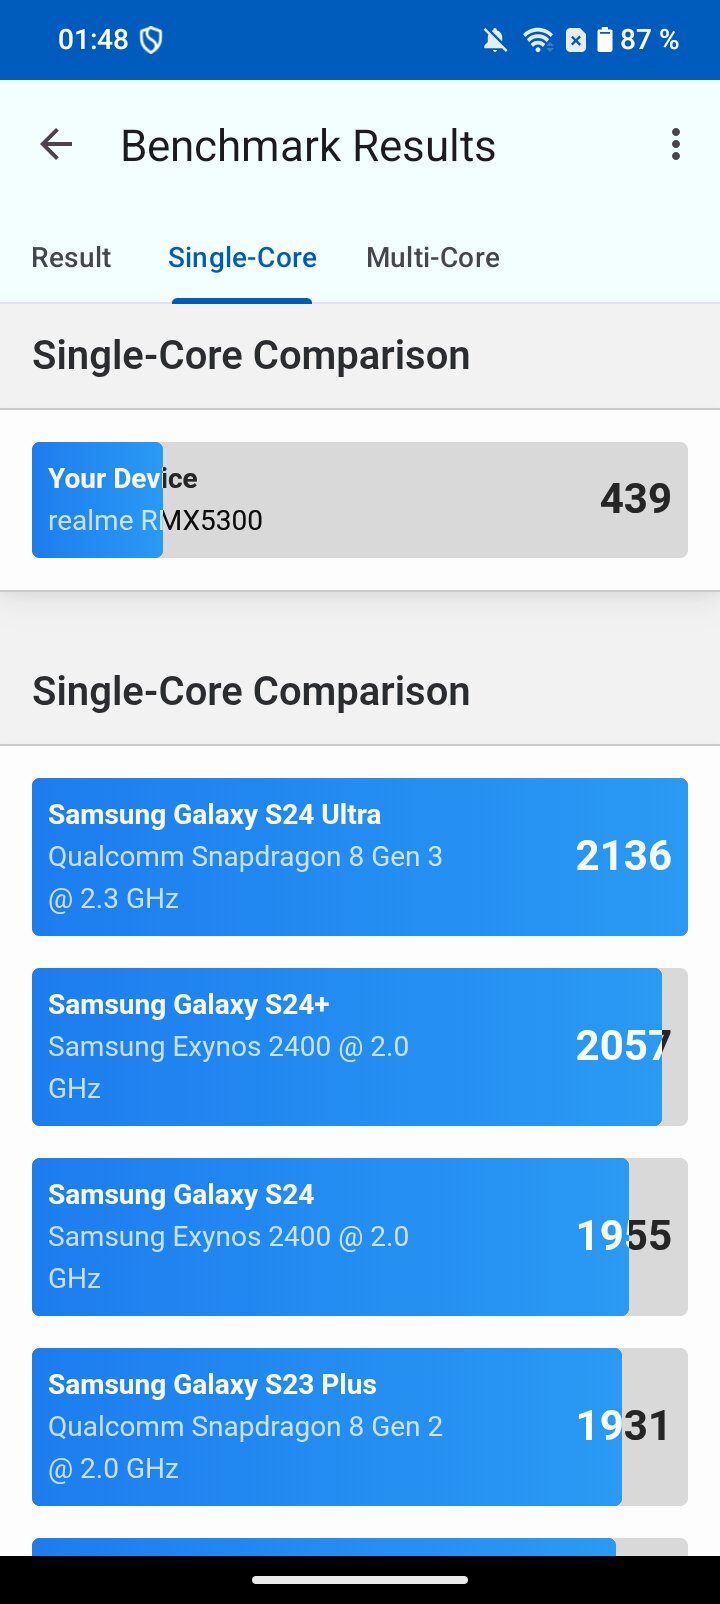Tap the clock showing 01:48

point(93,40)
